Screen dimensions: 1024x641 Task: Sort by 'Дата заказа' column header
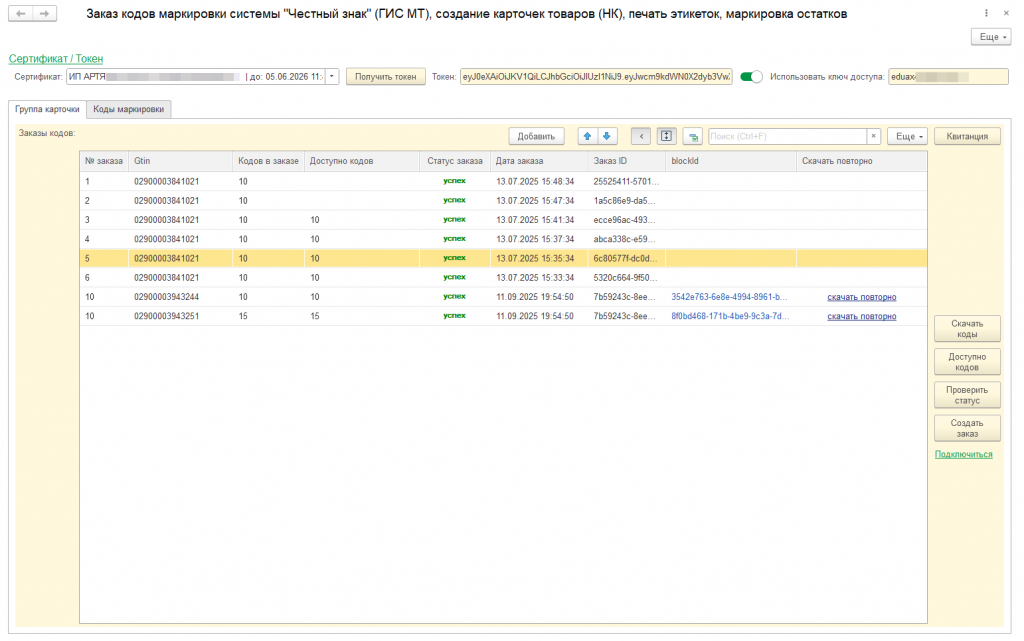520,161
